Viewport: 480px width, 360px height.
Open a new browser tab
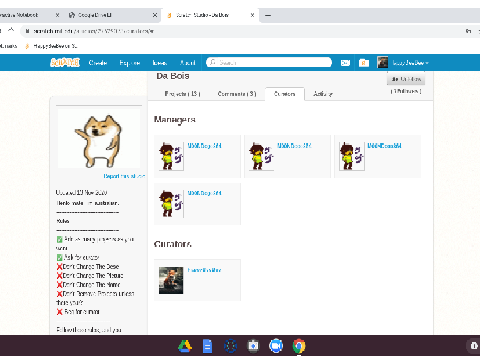[x=268, y=15]
